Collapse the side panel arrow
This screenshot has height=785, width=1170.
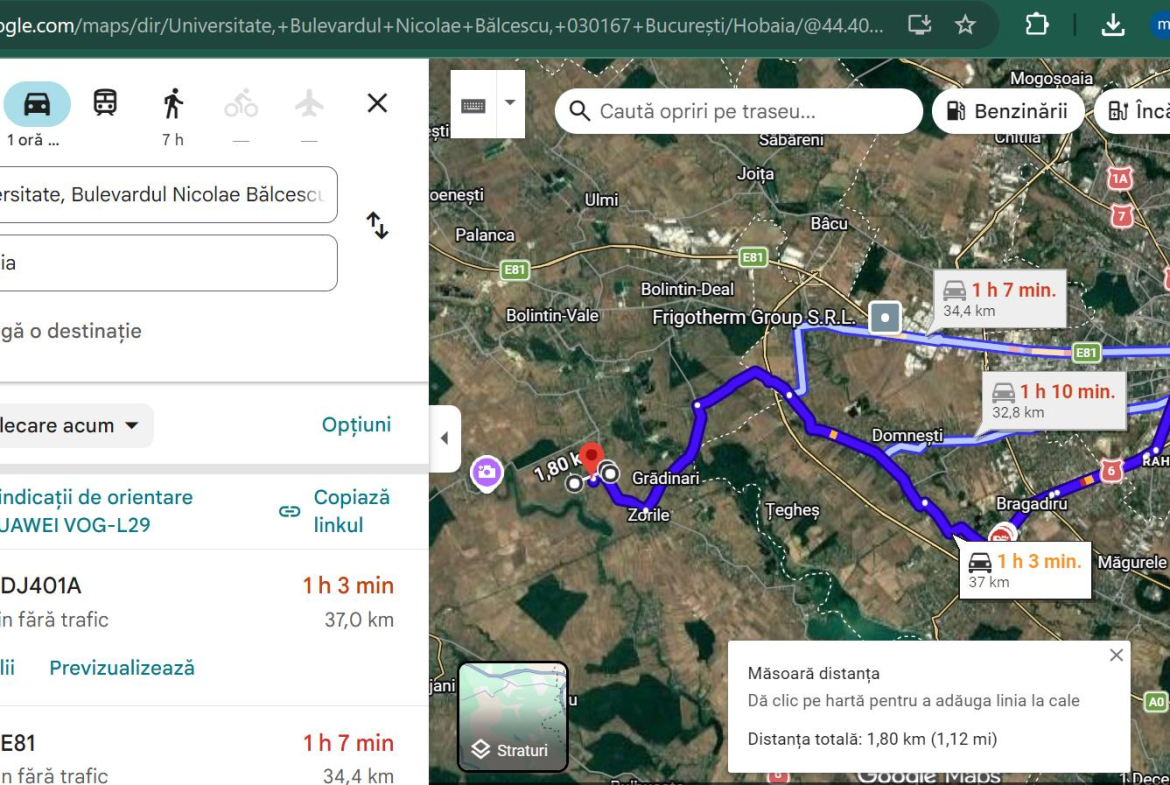click(x=445, y=438)
